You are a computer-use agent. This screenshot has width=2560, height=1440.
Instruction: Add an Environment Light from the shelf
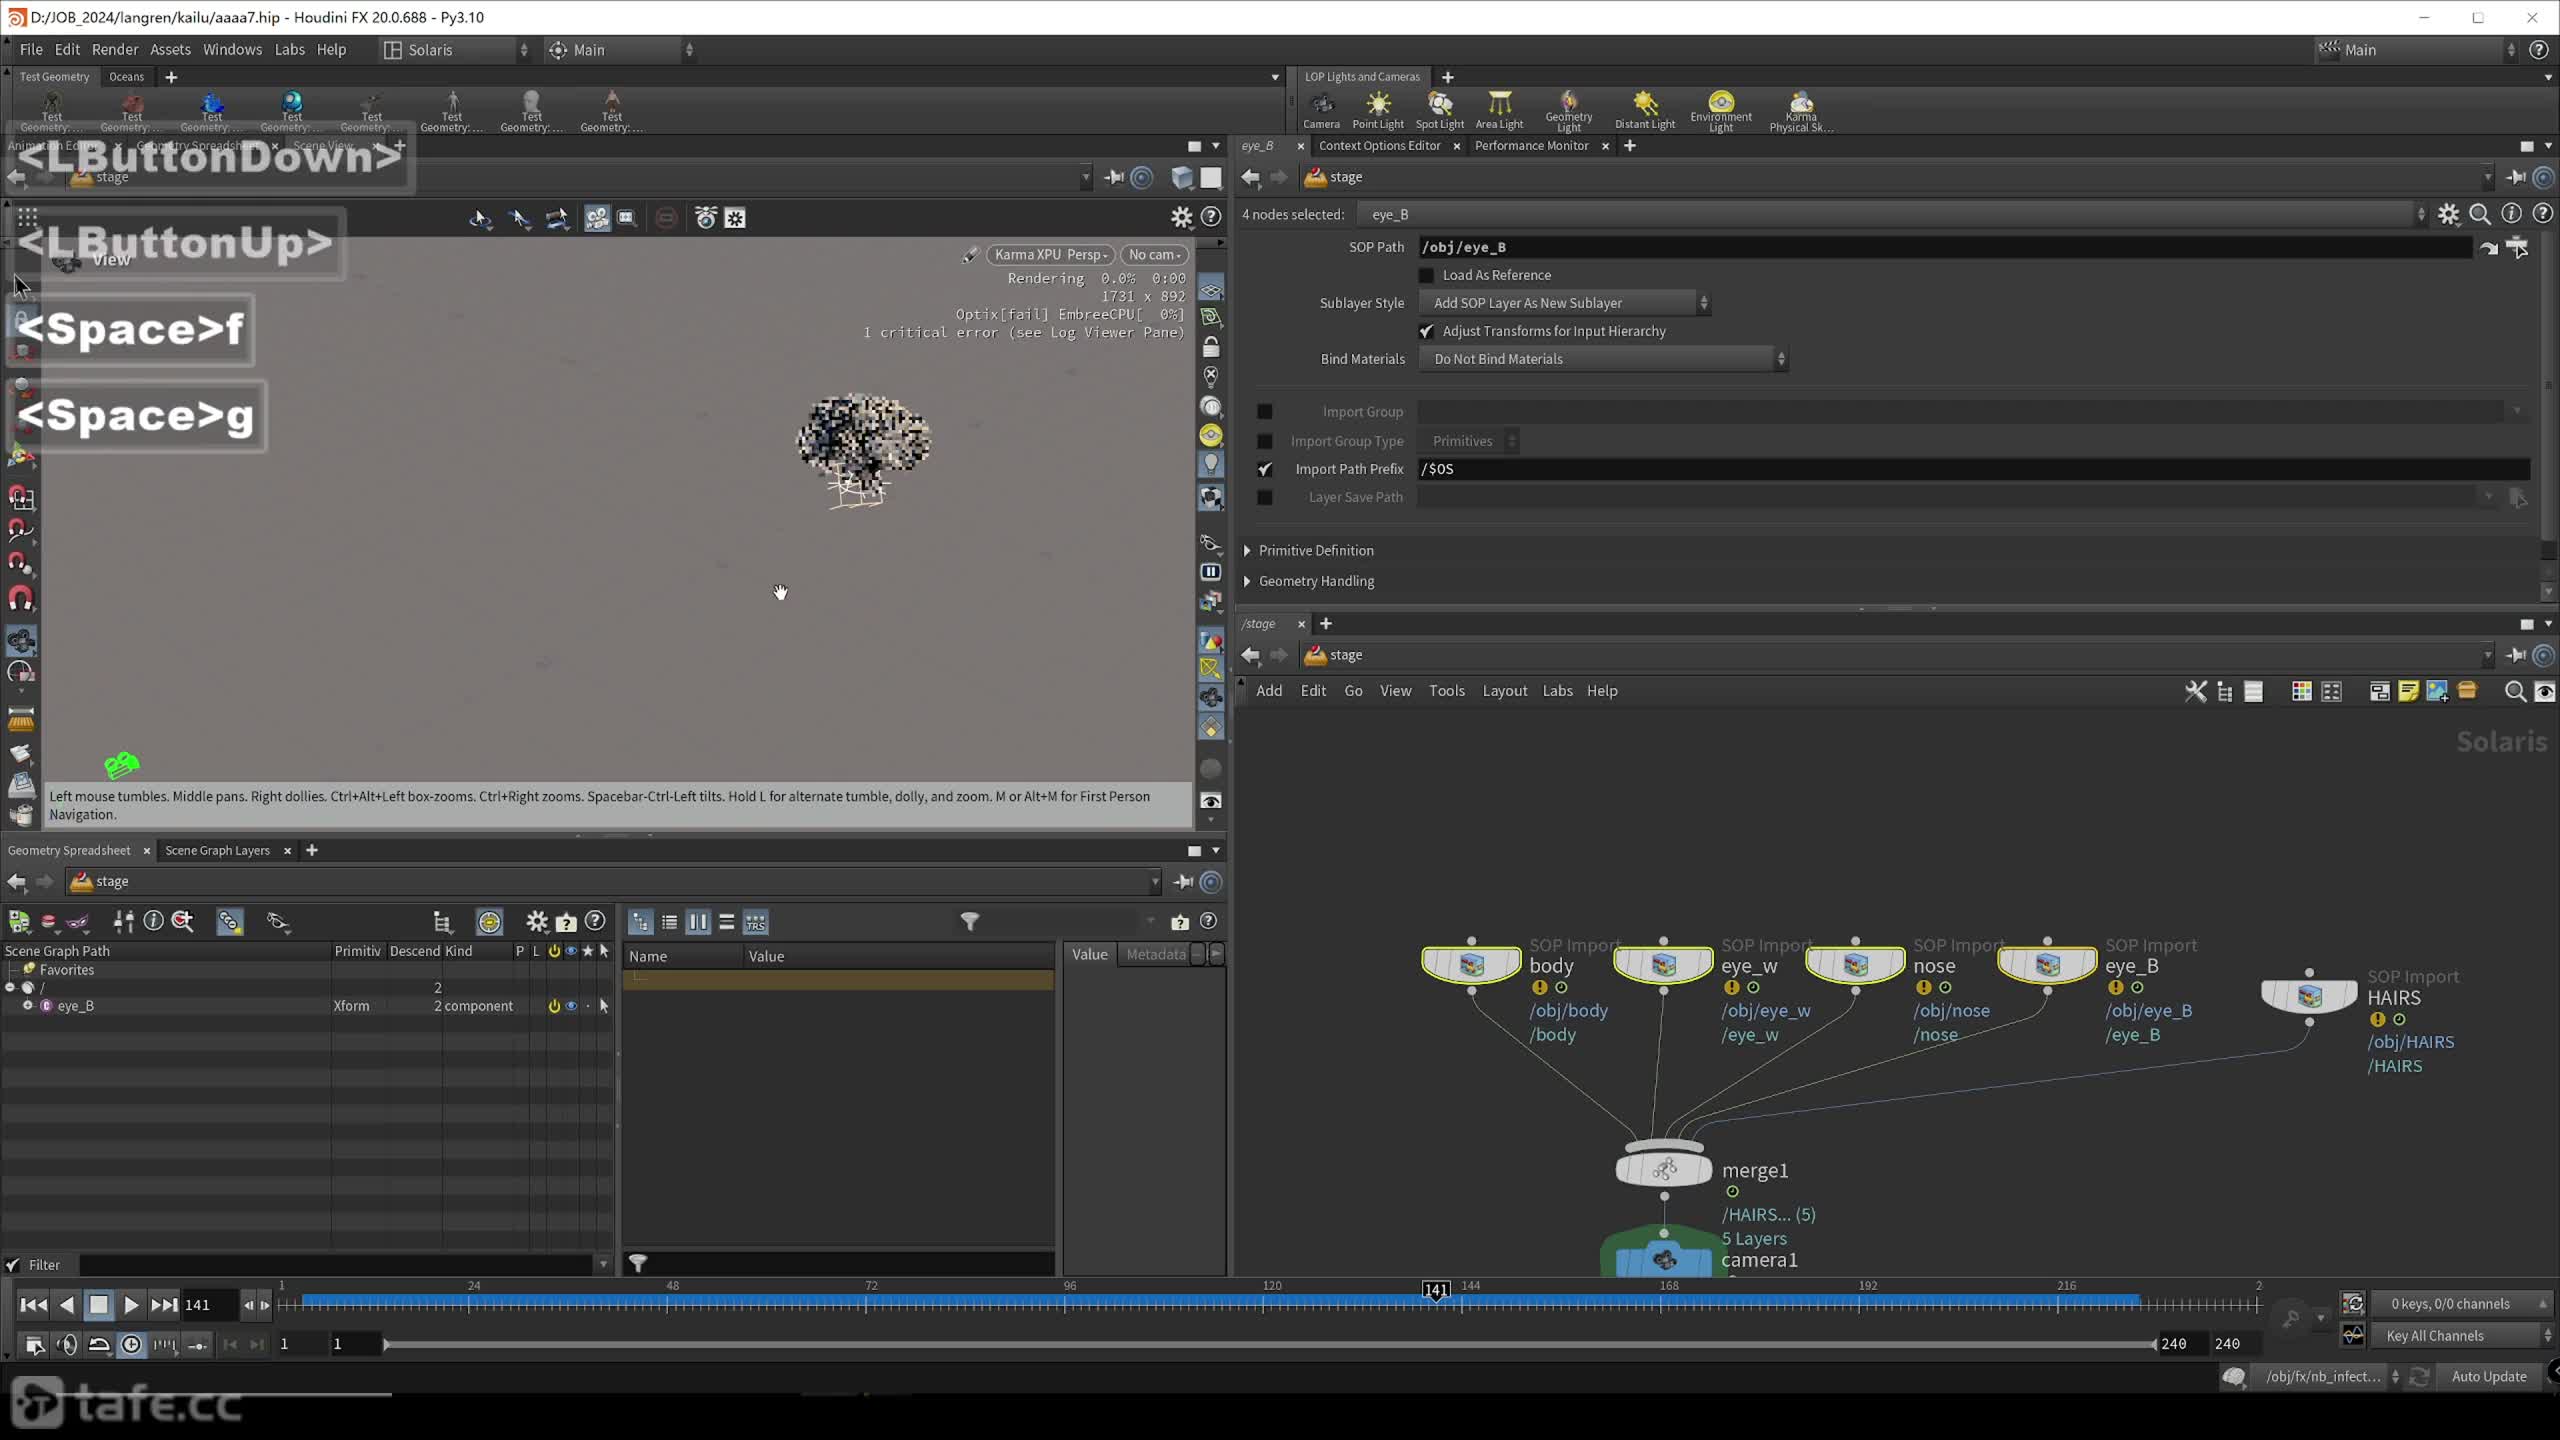pos(1720,110)
